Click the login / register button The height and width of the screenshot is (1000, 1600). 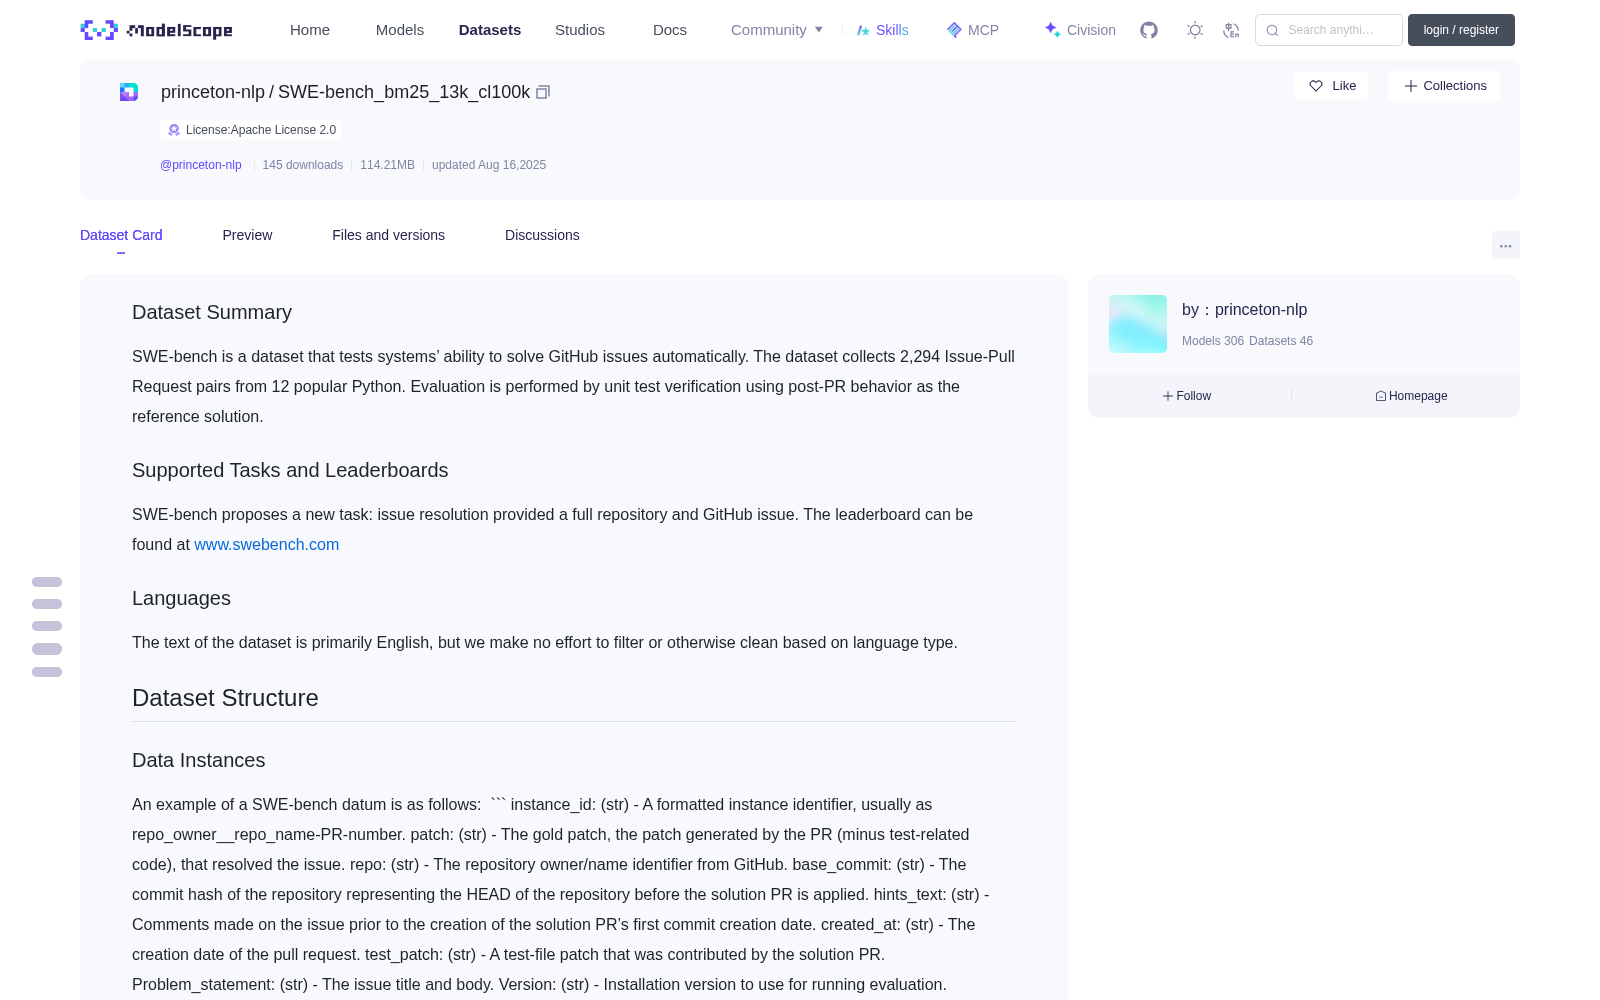point(1461,30)
